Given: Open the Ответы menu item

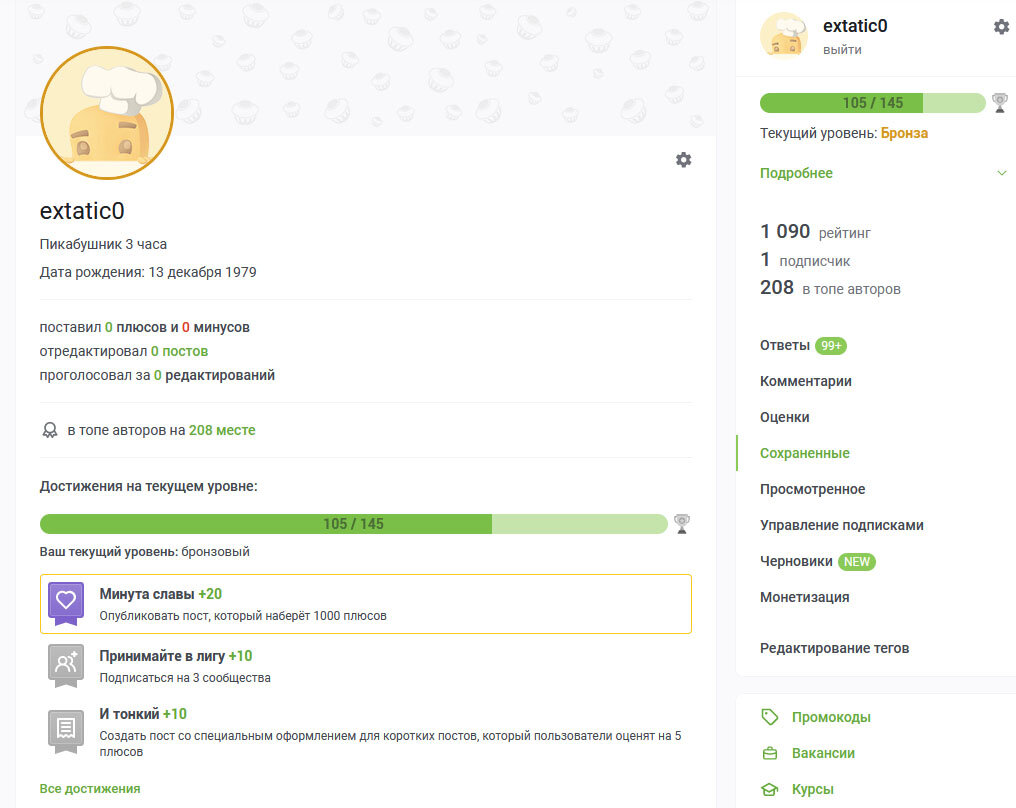Looking at the screenshot, I should (785, 345).
